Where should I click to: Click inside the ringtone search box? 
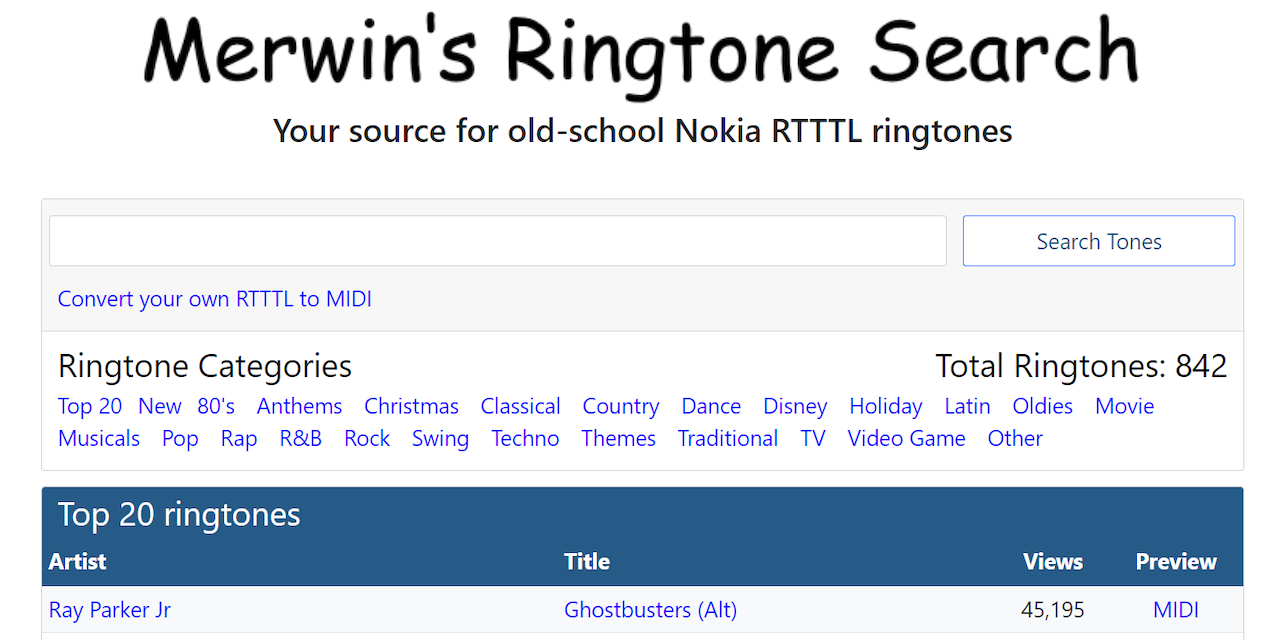[497, 240]
